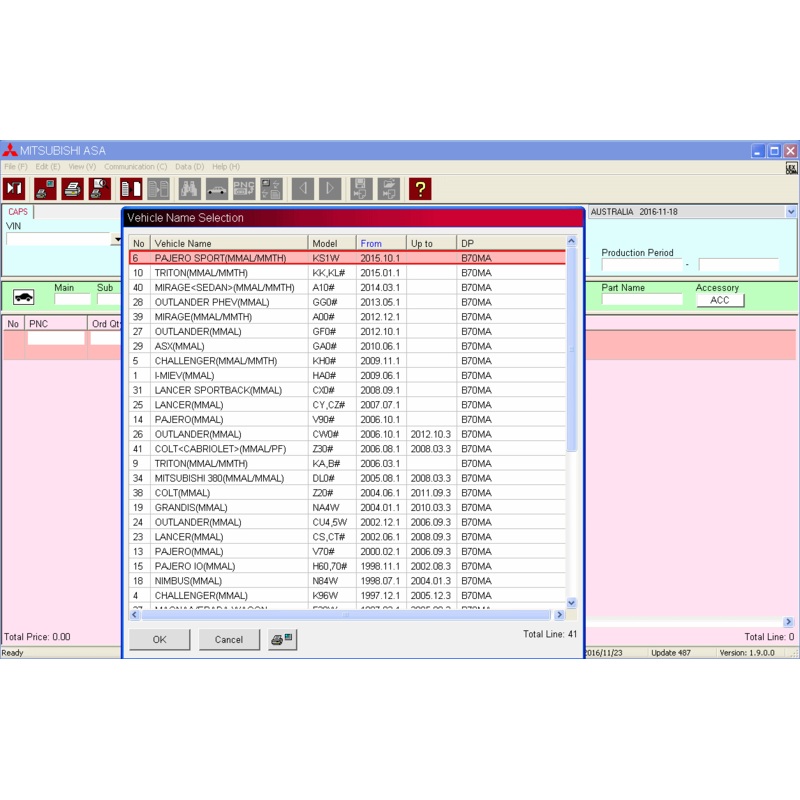The width and height of the screenshot is (800, 800).
Task: Click the VIN input field
Action: pos(58,239)
